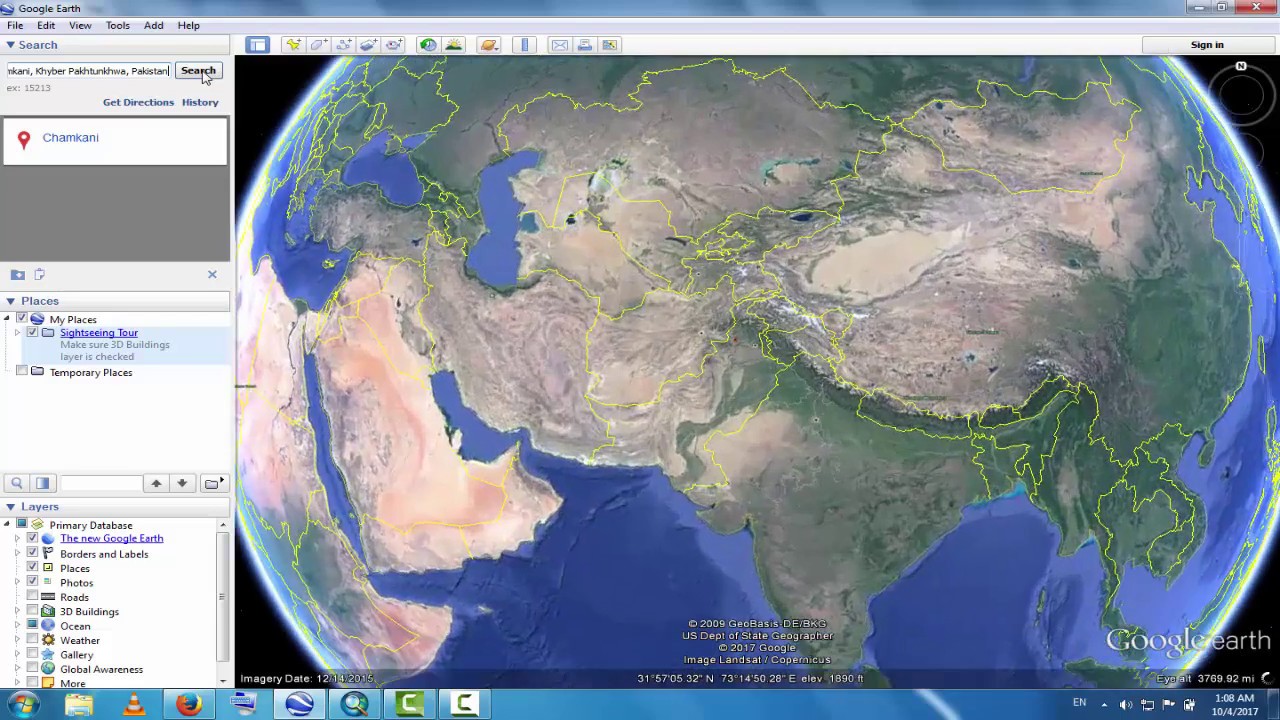1280x720 pixels.
Task: Toggle Borders and Labels layer checkbox
Action: tap(32, 554)
